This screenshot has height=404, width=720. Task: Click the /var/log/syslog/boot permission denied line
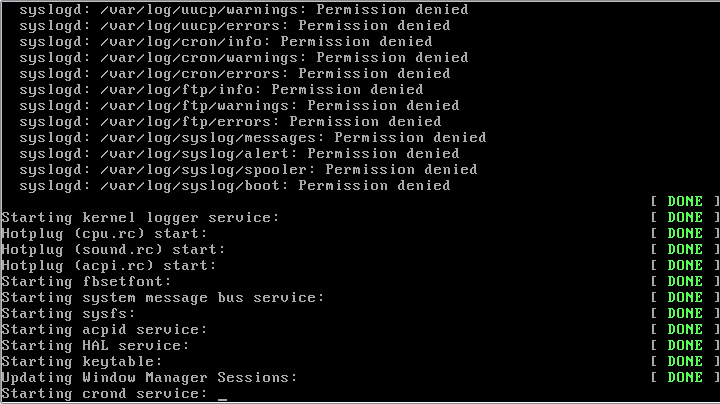pyautogui.click(x=234, y=185)
